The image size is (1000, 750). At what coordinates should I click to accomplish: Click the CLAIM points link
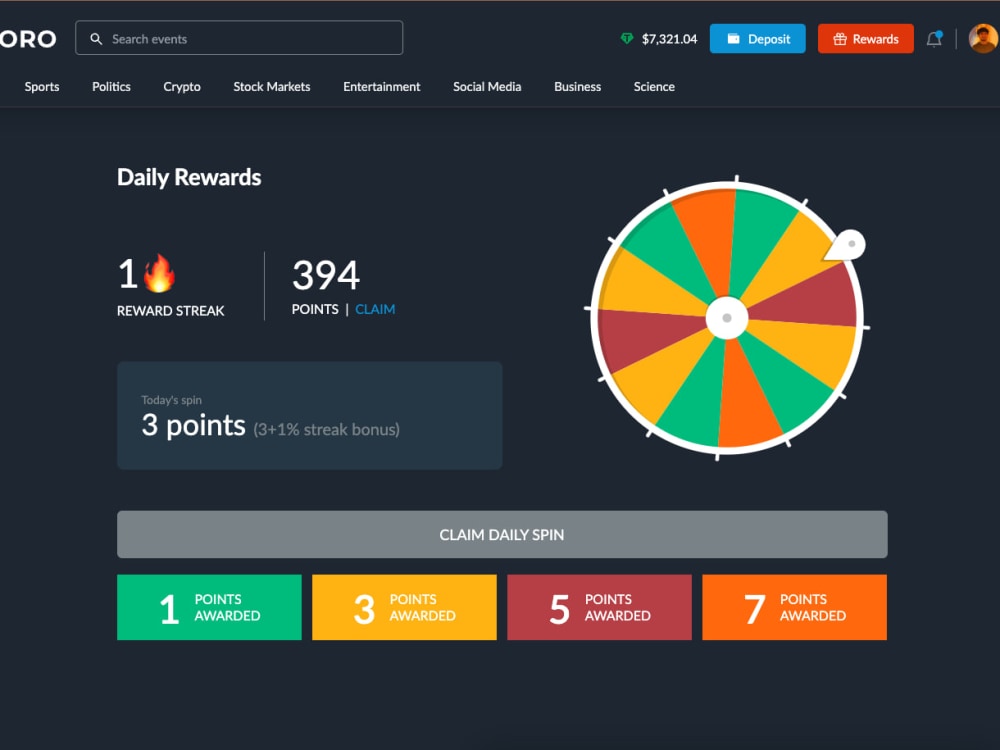[375, 309]
